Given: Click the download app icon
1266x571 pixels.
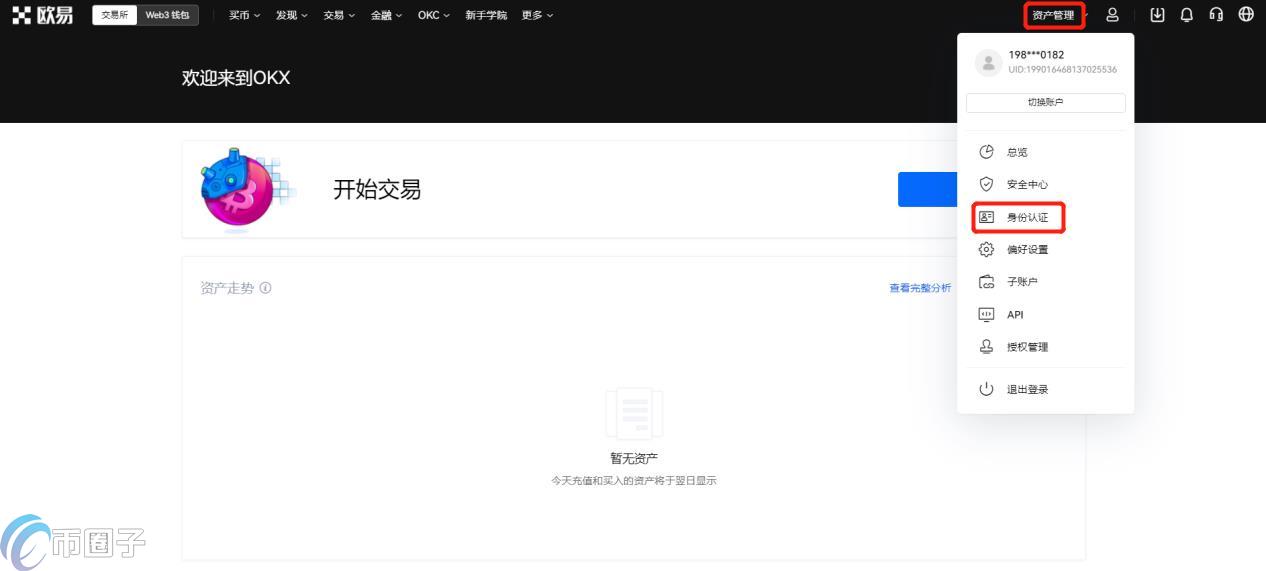Looking at the screenshot, I should pyautogui.click(x=1158, y=15).
